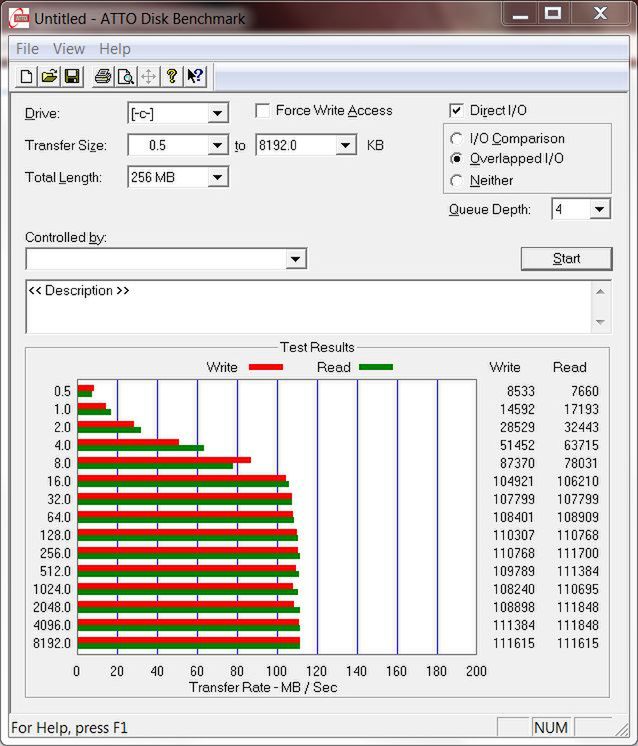
Task: Click the Read value 111700
Action: click(578, 553)
